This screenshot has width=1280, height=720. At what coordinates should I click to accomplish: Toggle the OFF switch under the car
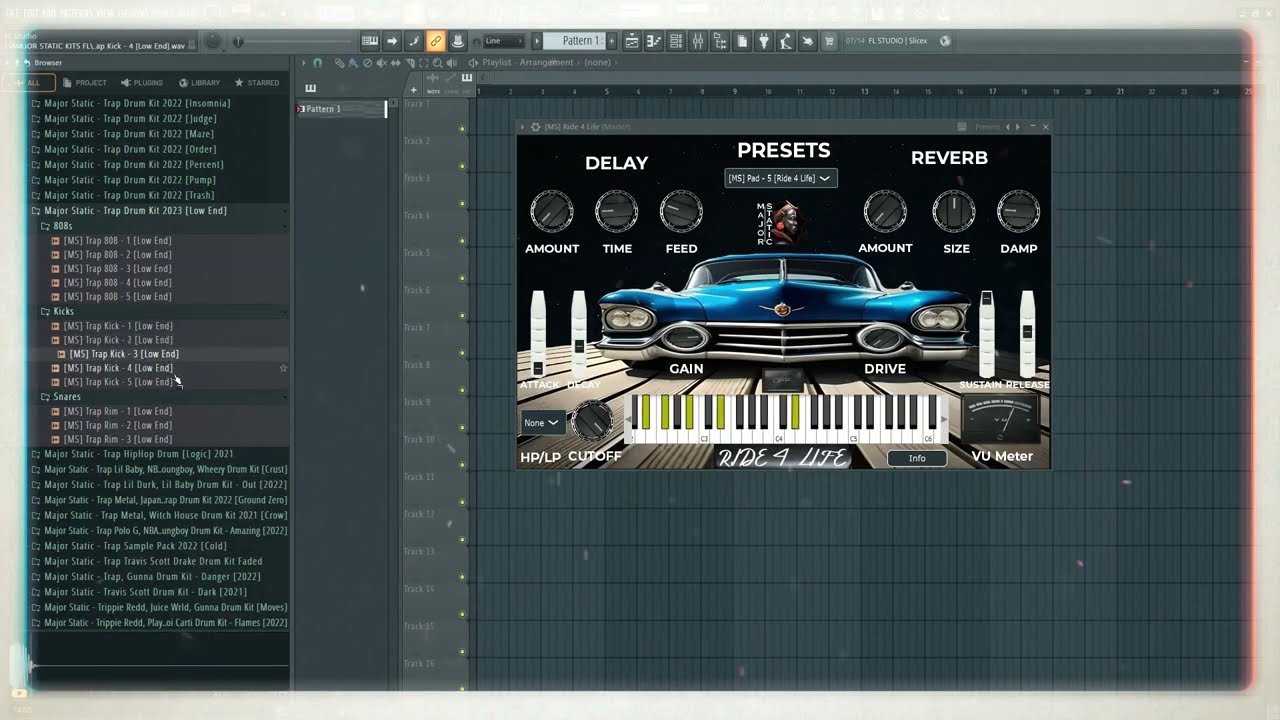pos(781,381)
